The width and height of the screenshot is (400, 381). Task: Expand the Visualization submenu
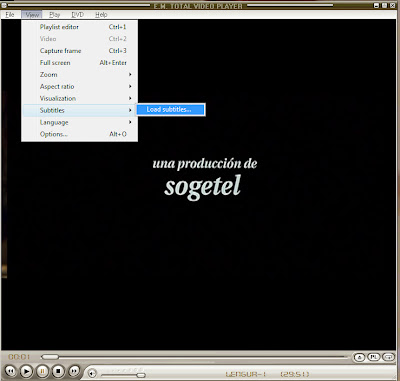(80, 98)
